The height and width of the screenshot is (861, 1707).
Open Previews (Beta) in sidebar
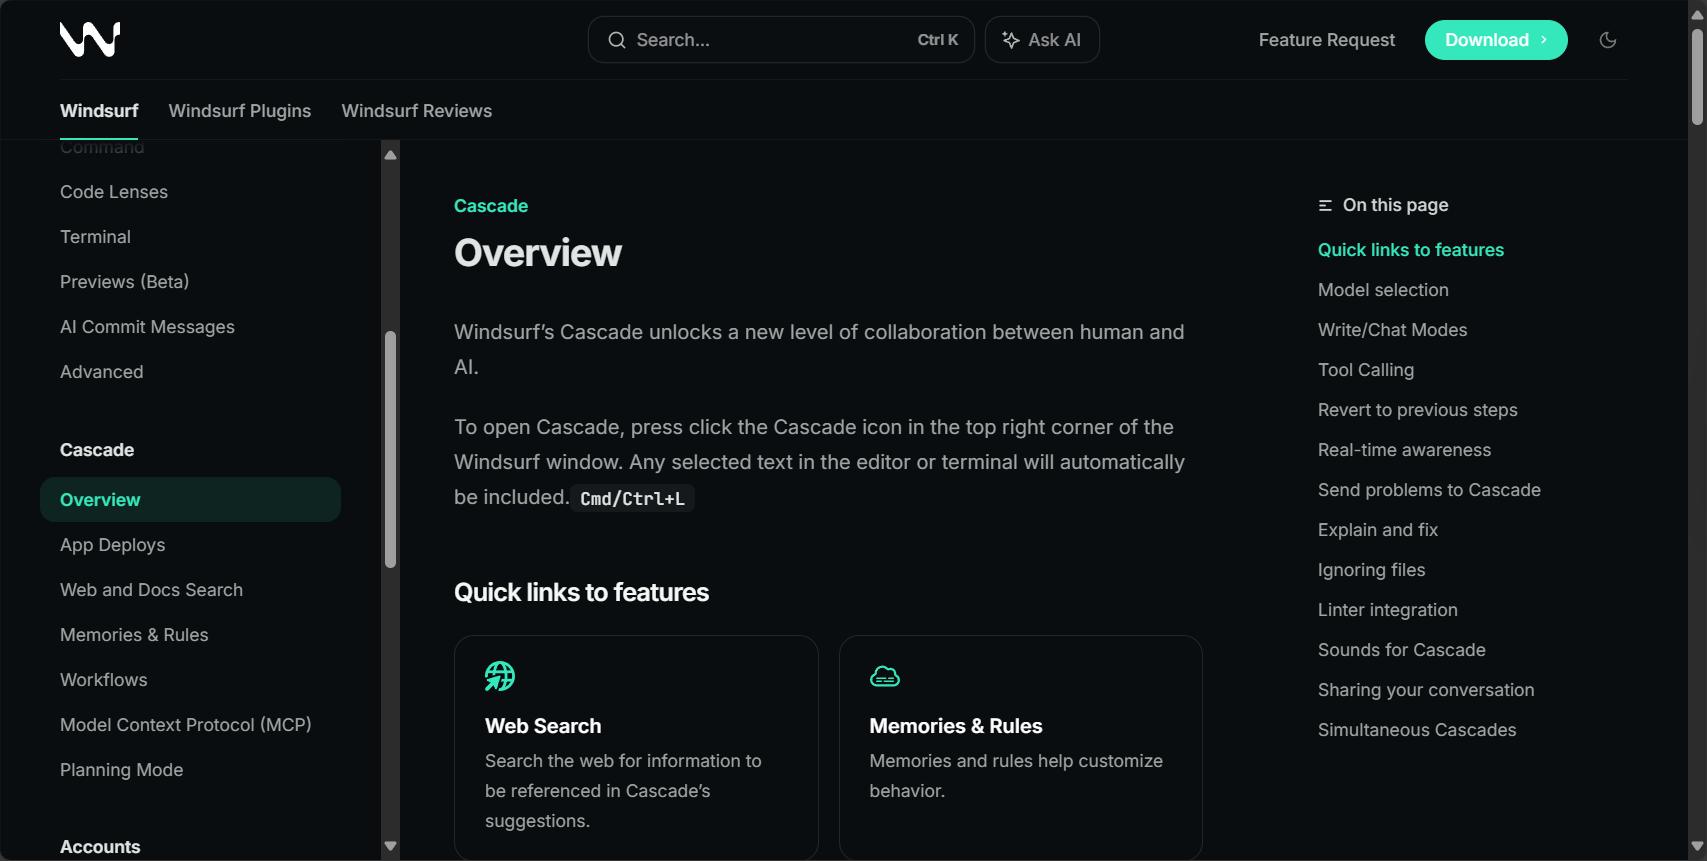(124, 282)
